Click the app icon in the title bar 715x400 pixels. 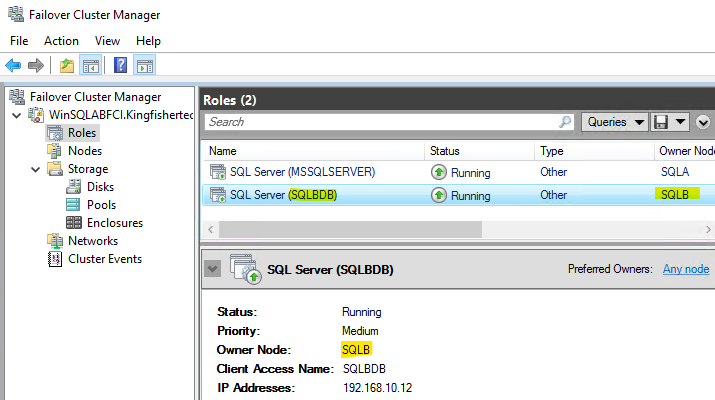point(16,15)
